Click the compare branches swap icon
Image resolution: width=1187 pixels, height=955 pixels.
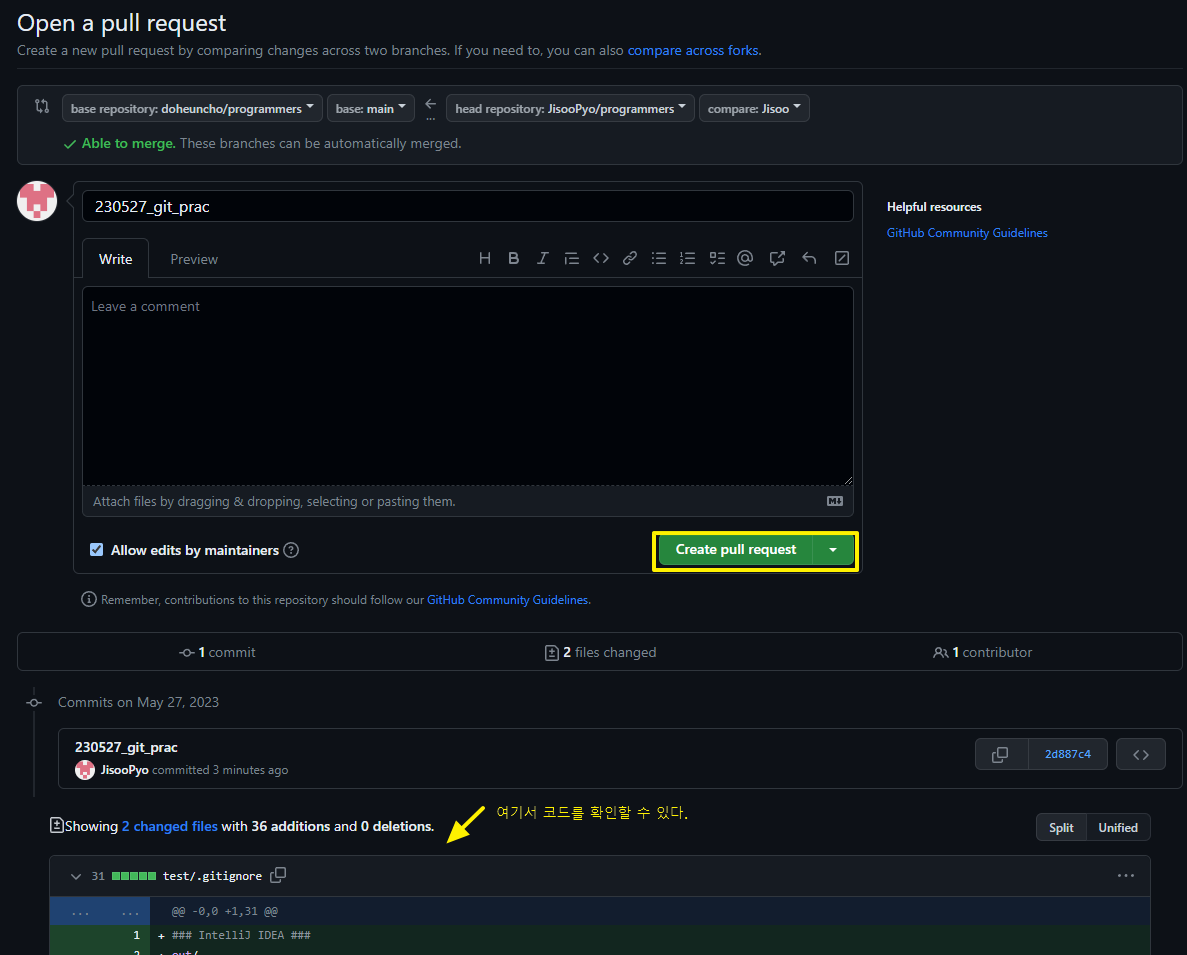pyautogui.click(x=42, y=107)
